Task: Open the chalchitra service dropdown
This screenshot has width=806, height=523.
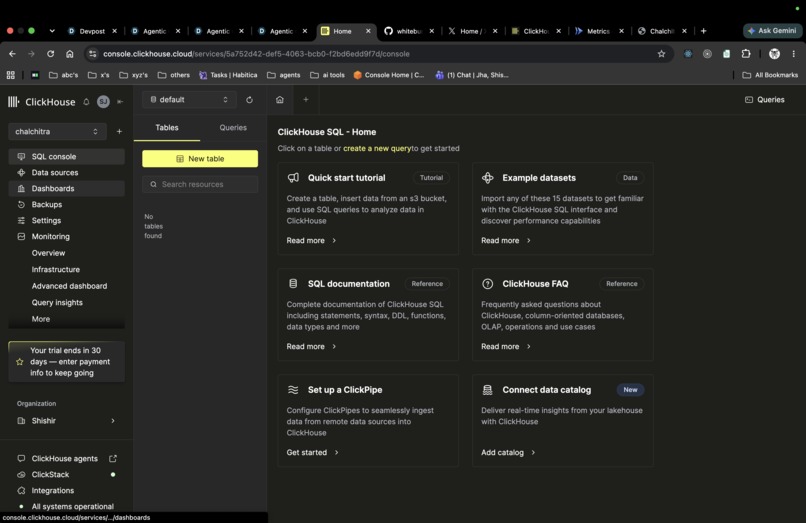Action: (57, 132)
